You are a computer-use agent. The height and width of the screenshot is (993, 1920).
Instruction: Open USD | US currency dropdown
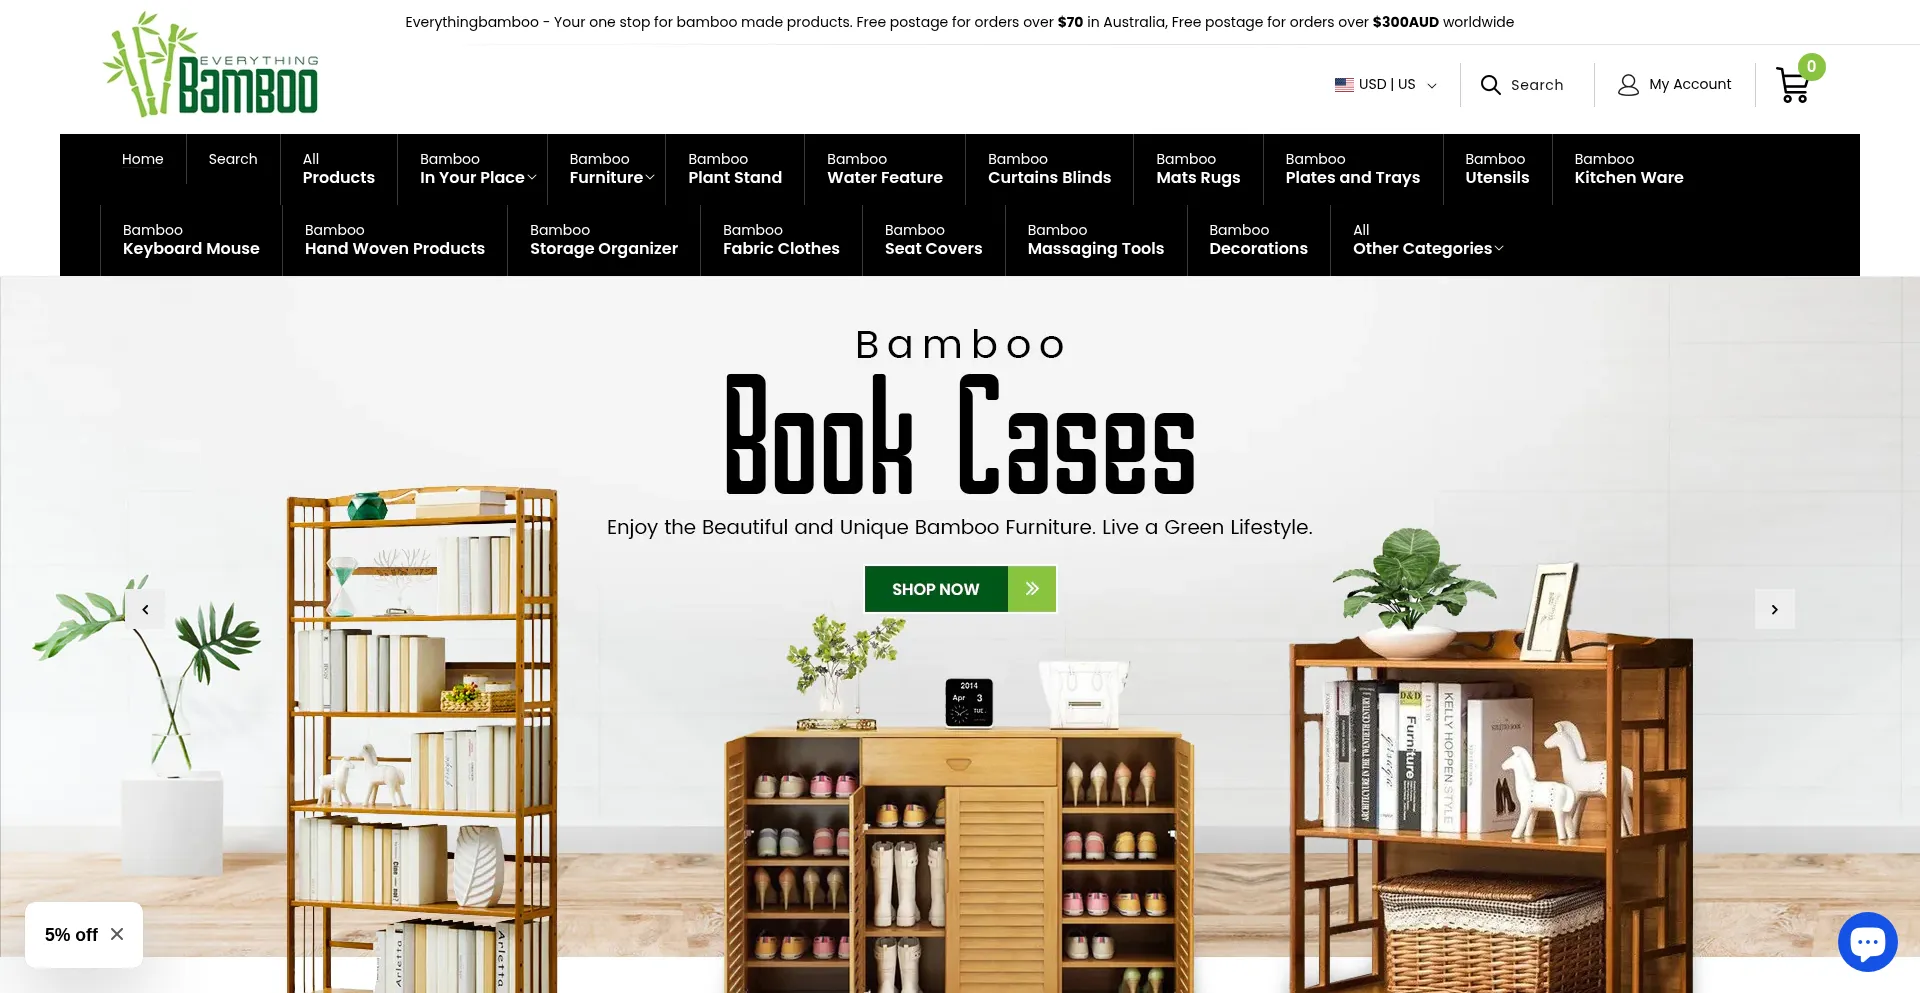click(1386, 85)
